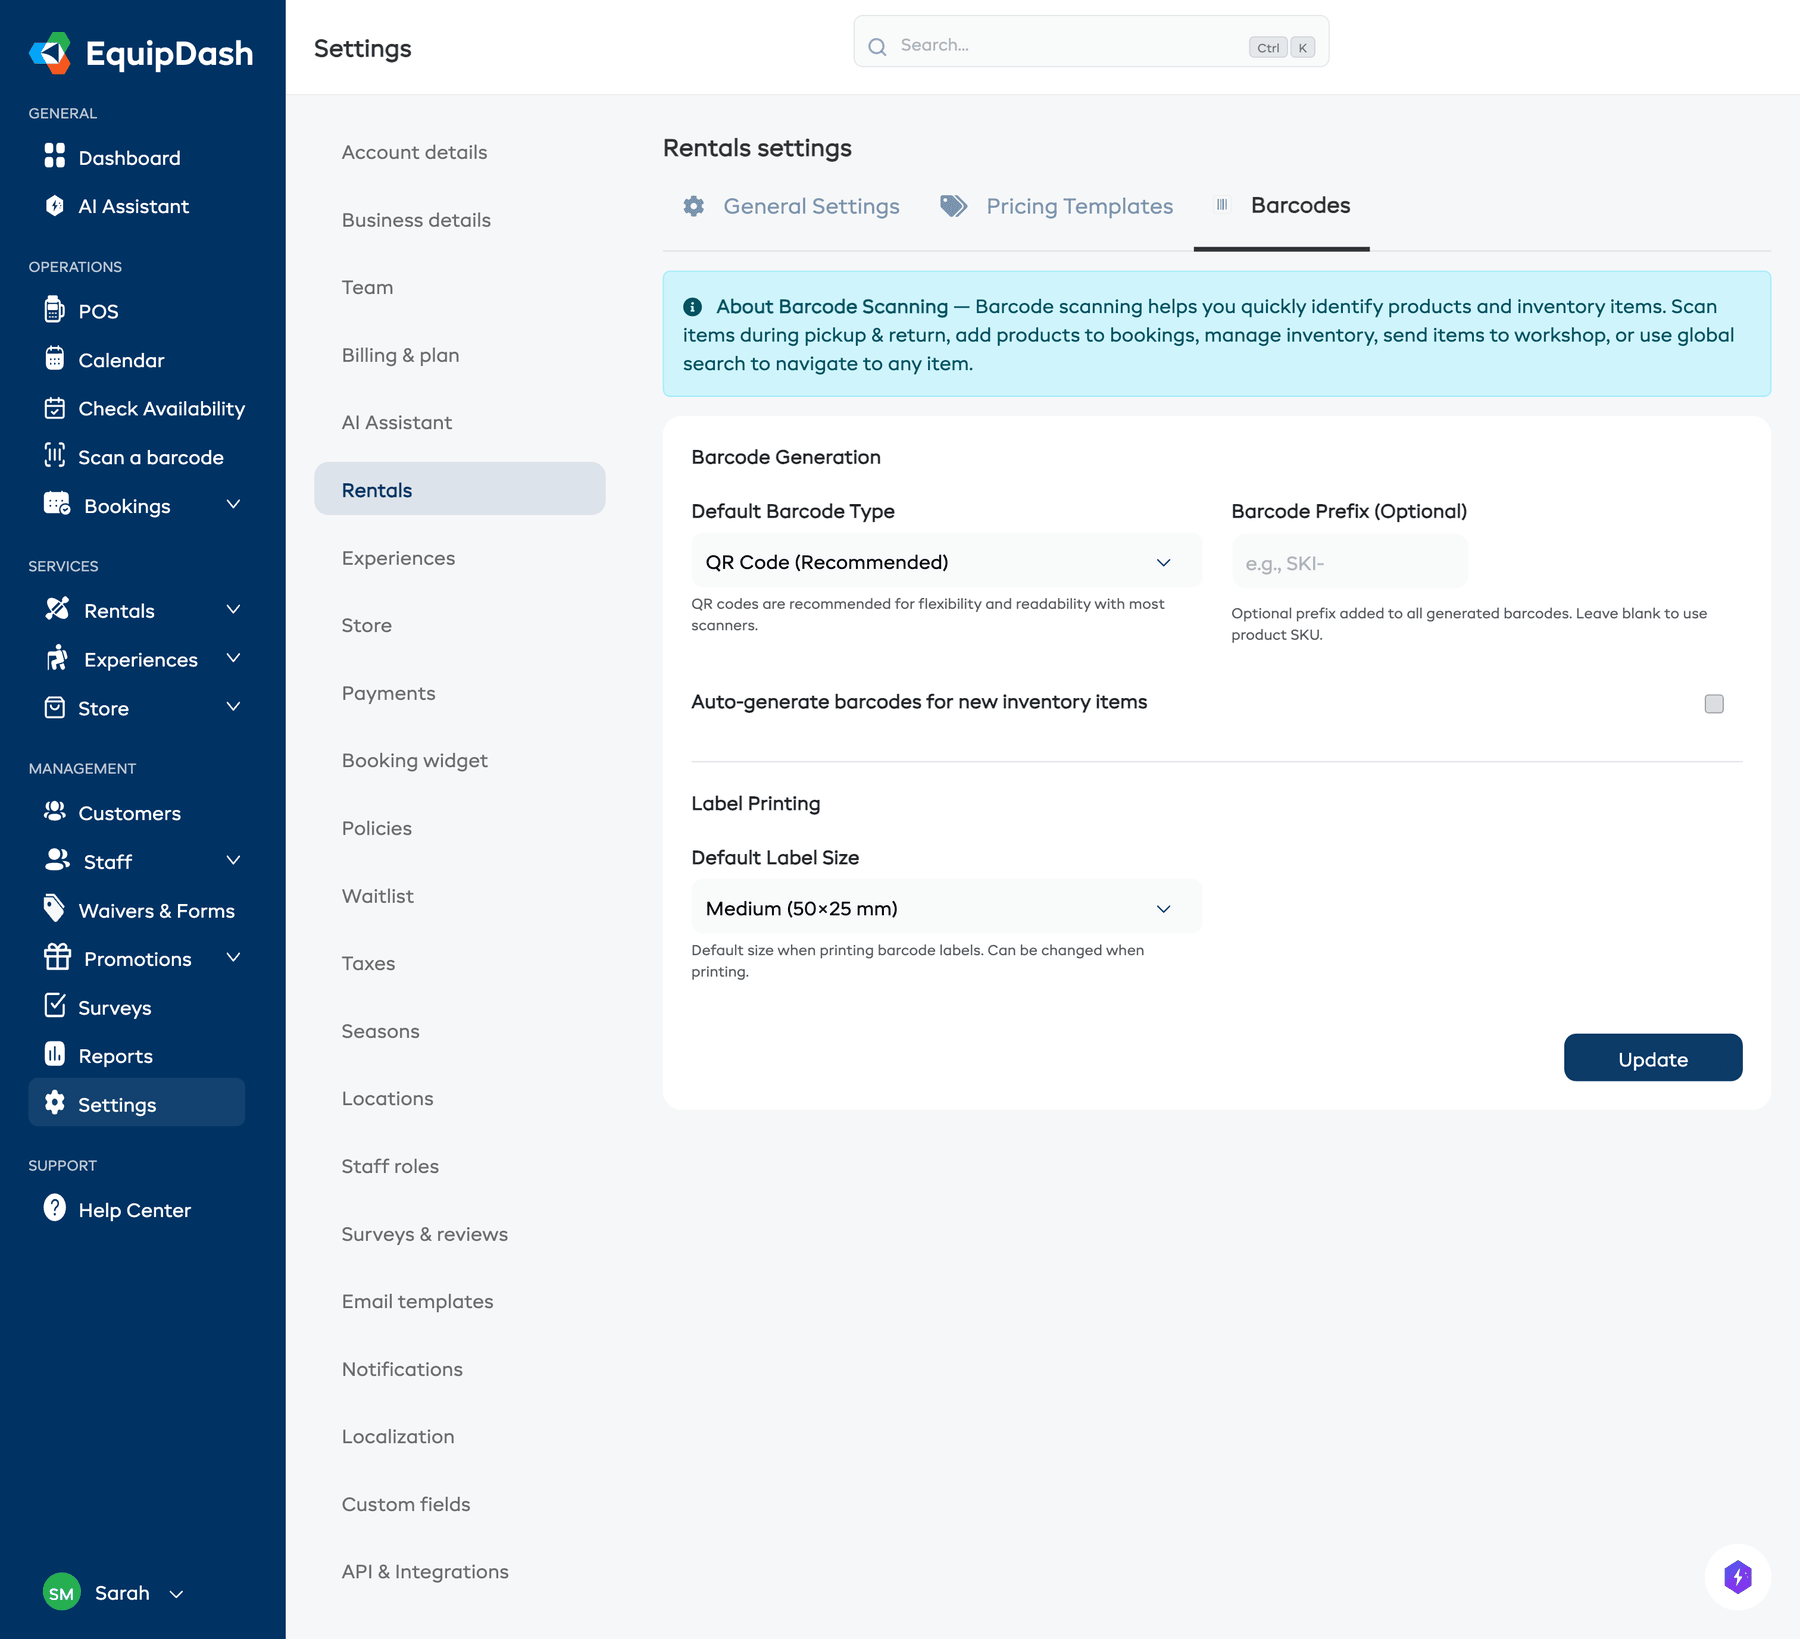Click the purple lightning bolt widget

(x=1737, y=1577)
